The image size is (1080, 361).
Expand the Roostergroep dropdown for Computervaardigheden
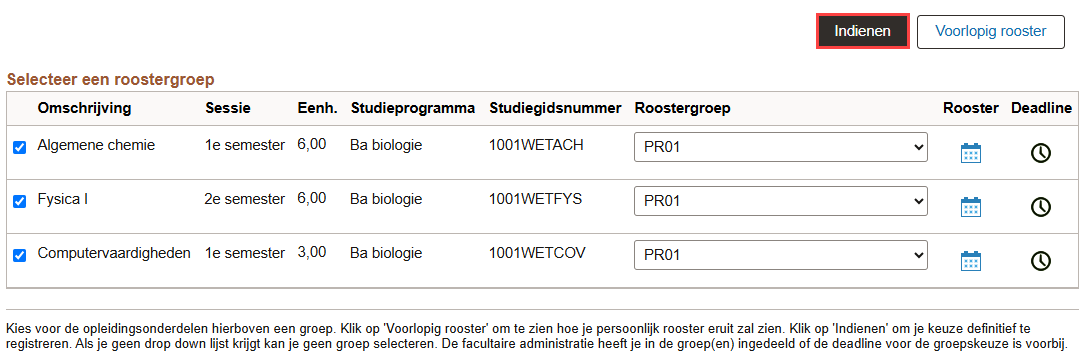[x=780, y=255]
